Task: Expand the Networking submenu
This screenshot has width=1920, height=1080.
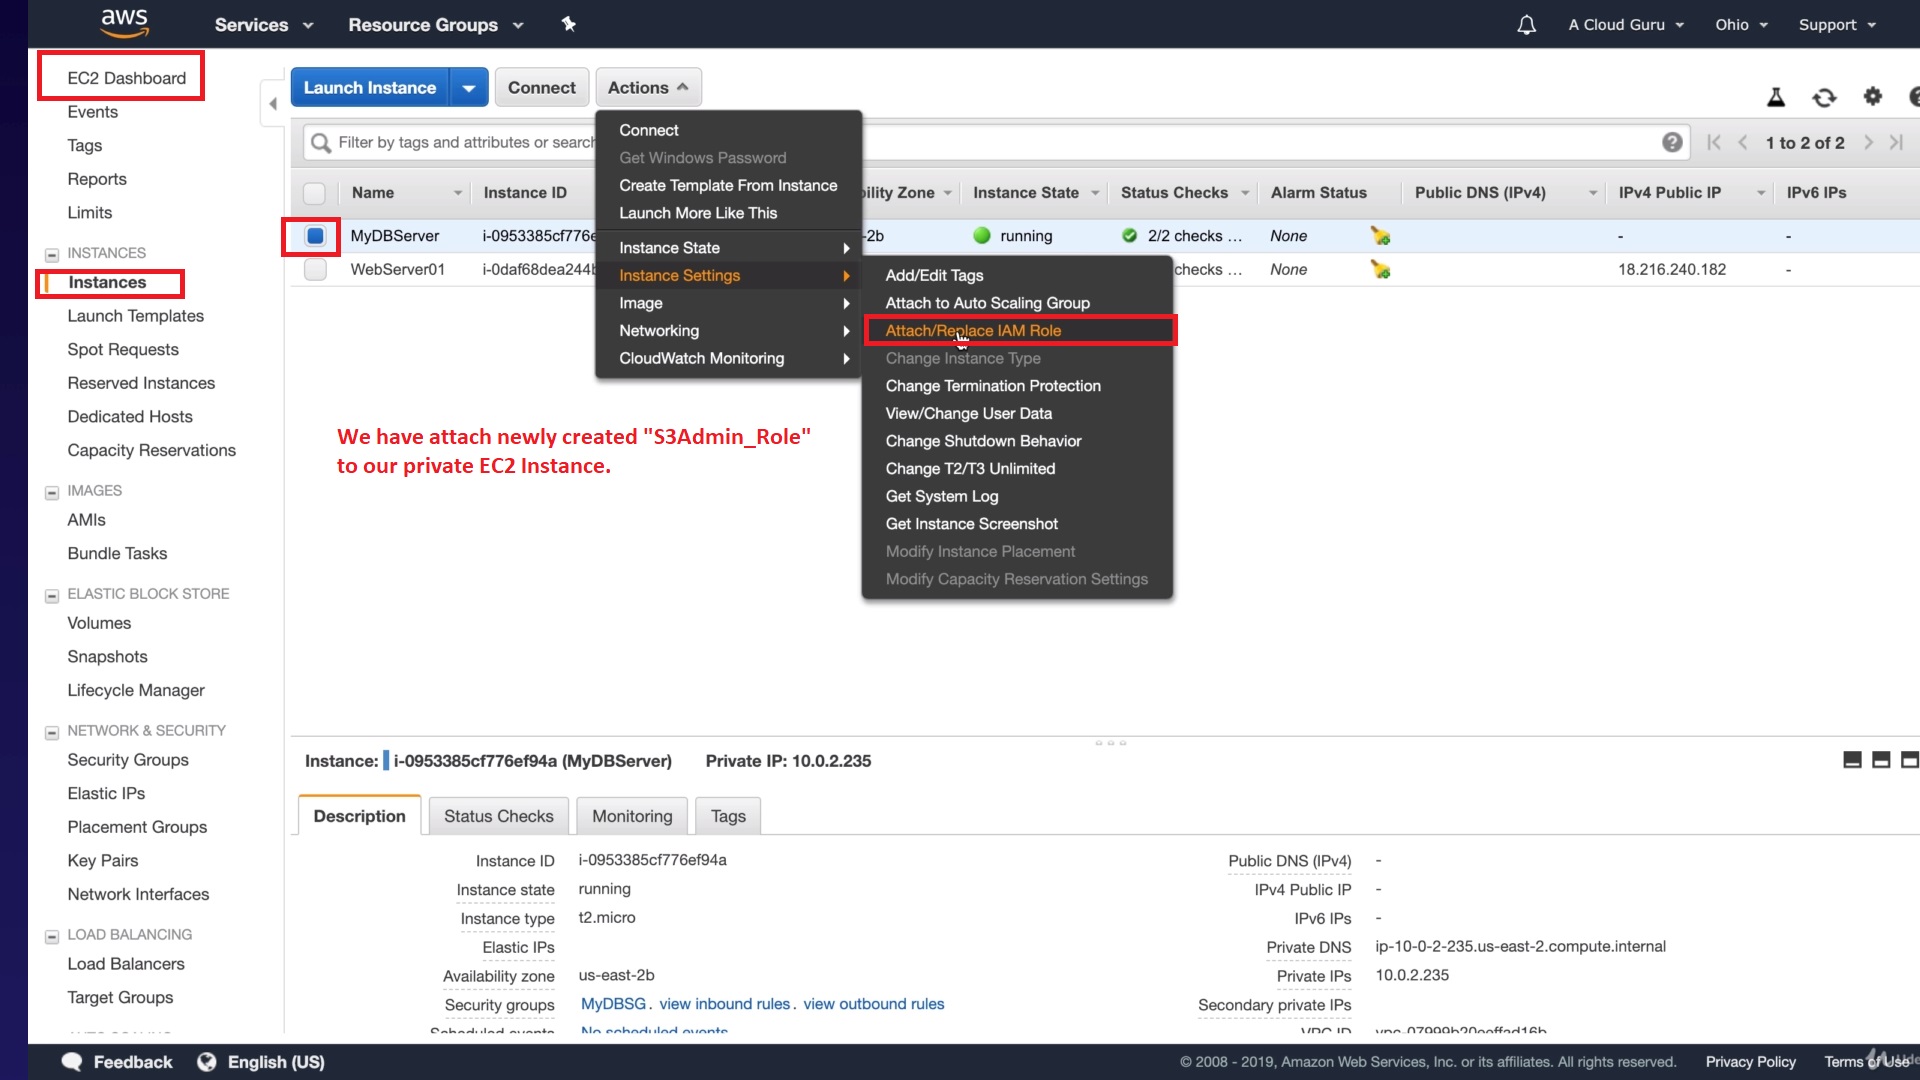Action: pyautogui.click(x=659, y=331)
